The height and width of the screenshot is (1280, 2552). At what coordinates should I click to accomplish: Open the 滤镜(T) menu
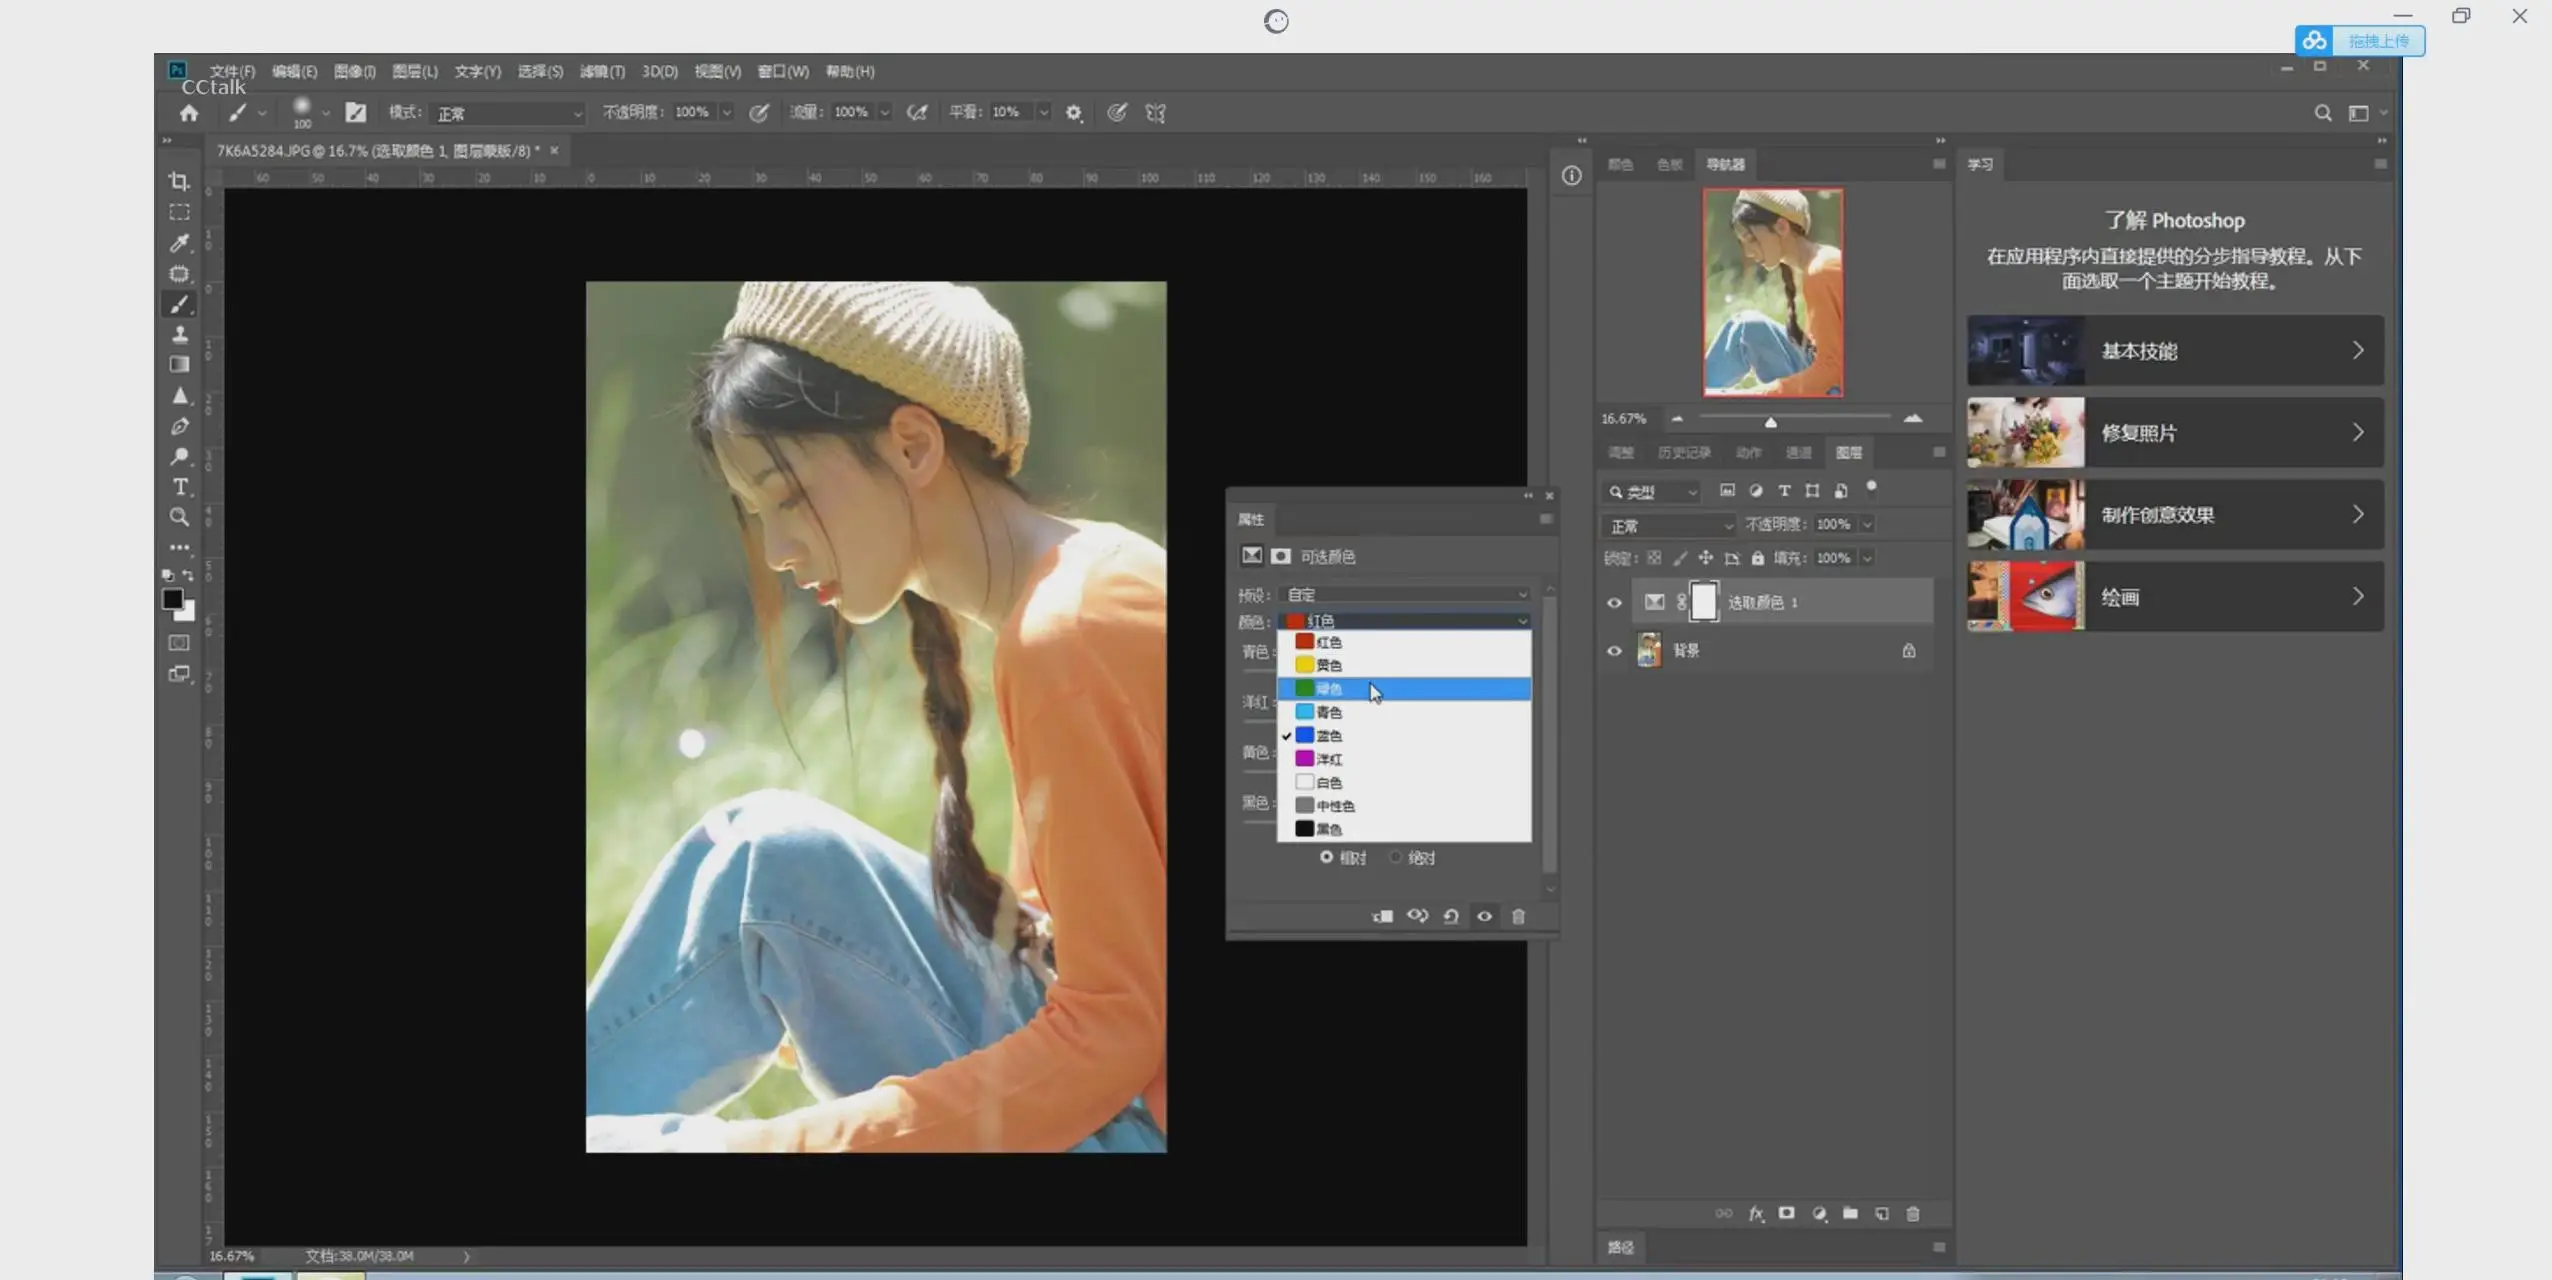(x=602, y=71)
